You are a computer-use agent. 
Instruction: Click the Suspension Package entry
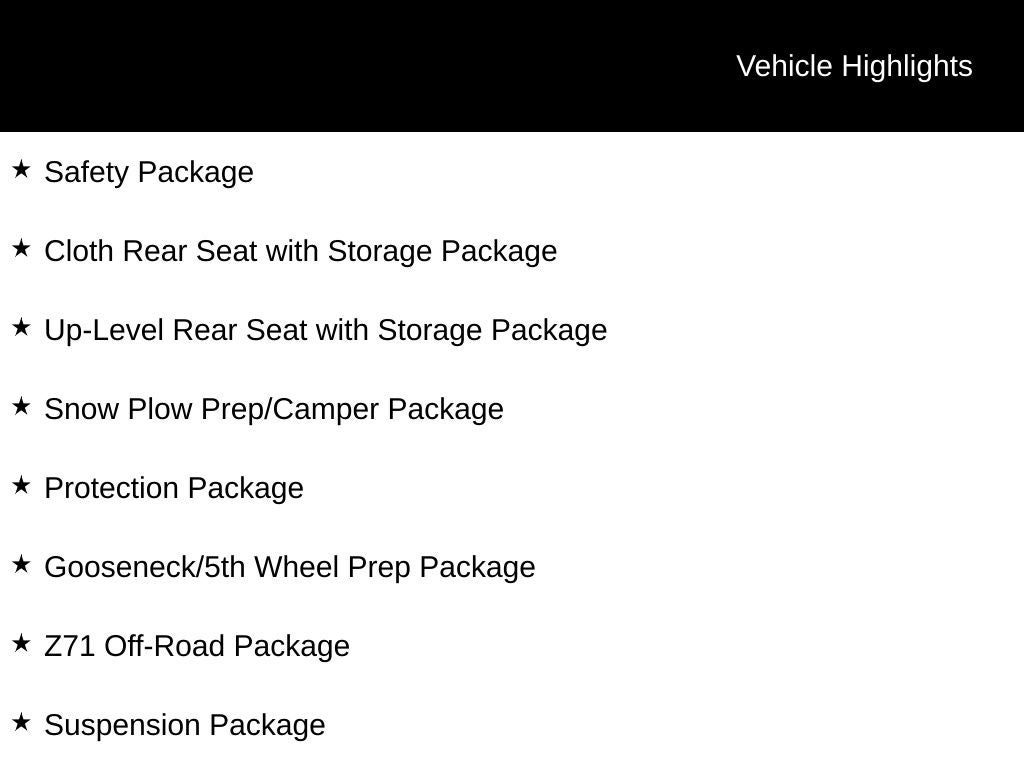(185, 726)
